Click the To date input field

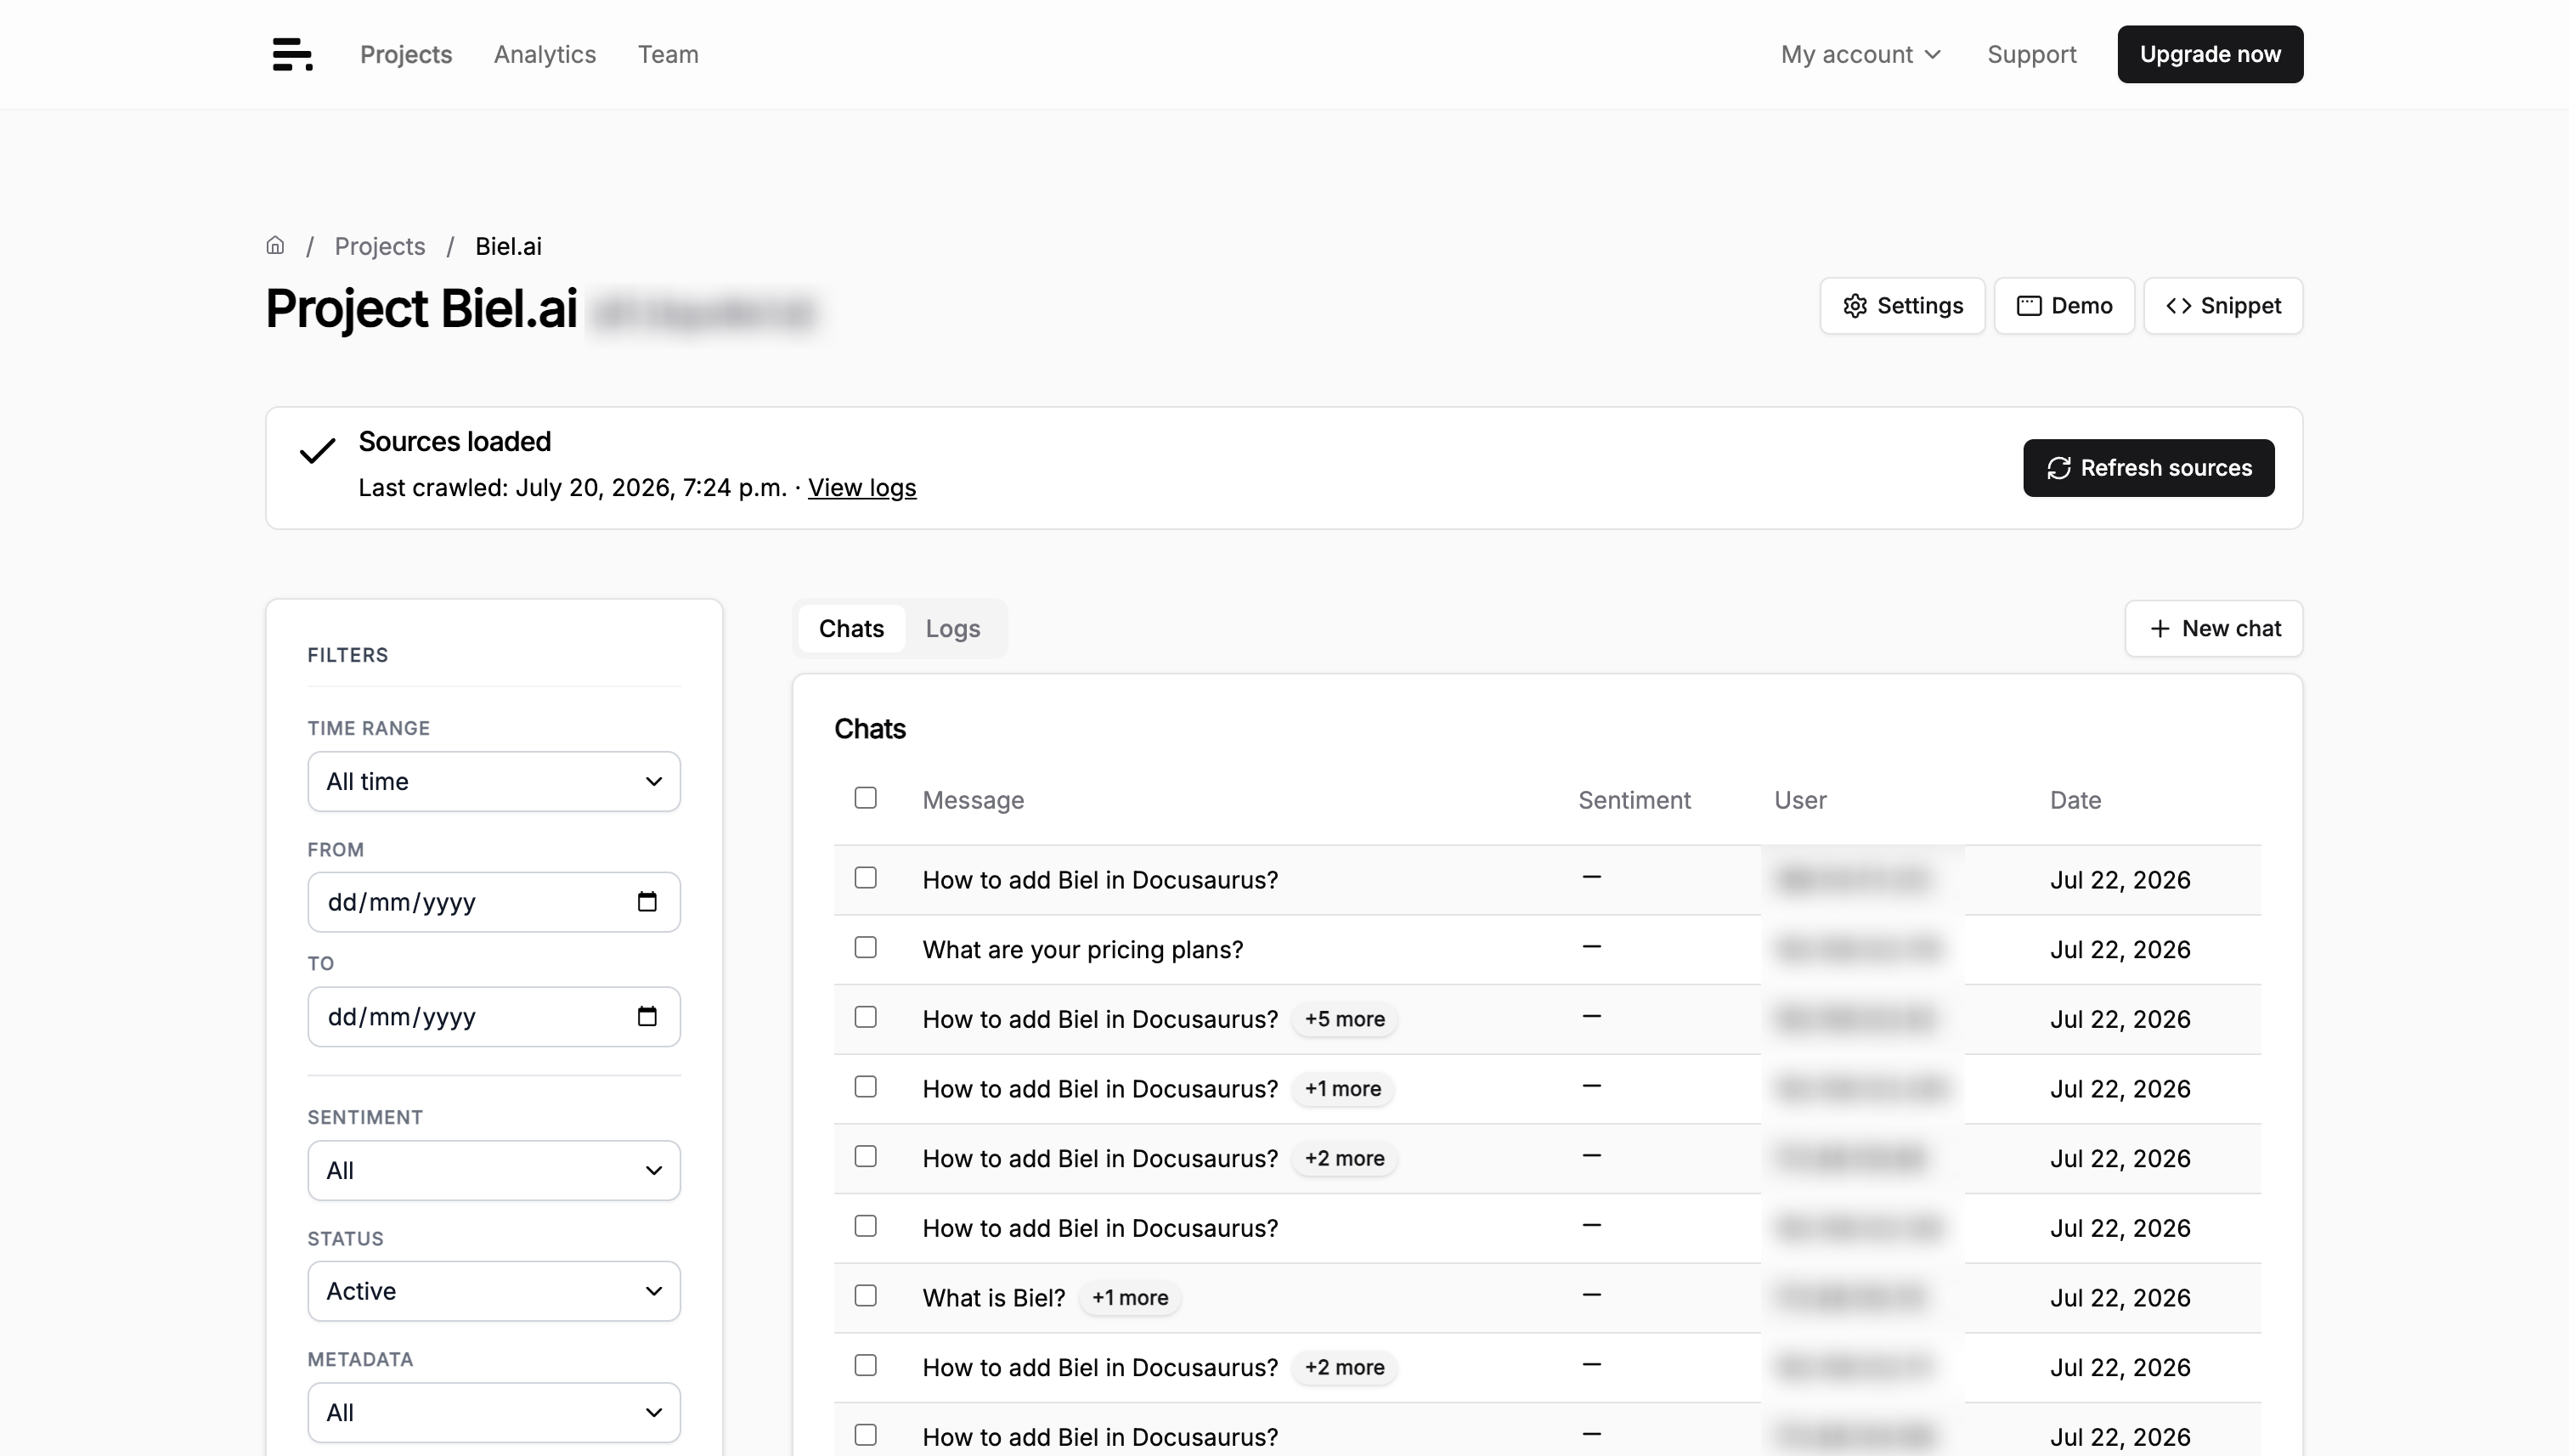coord(494,1016)
